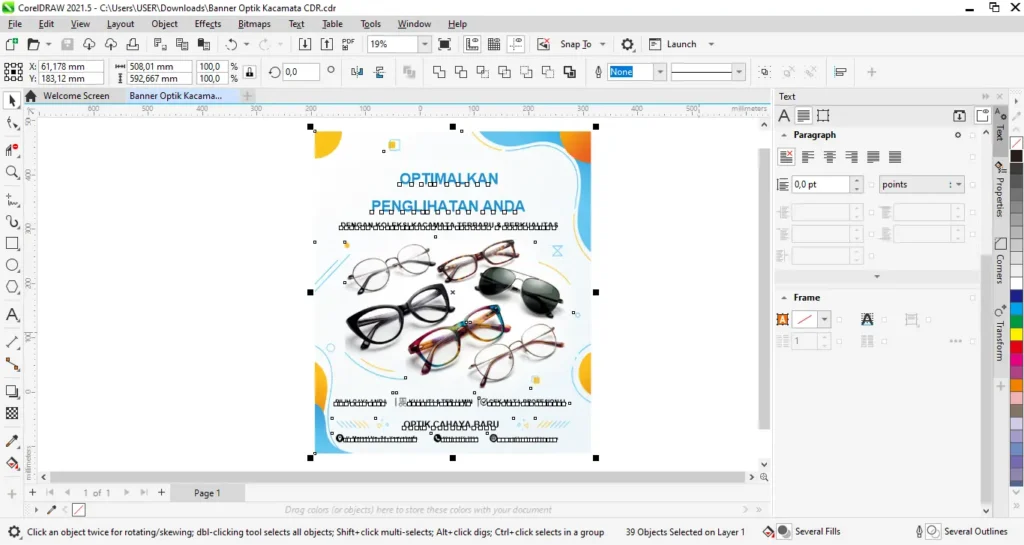Click the rotation angle field
Screen dimensions: 1024x545
301,72
